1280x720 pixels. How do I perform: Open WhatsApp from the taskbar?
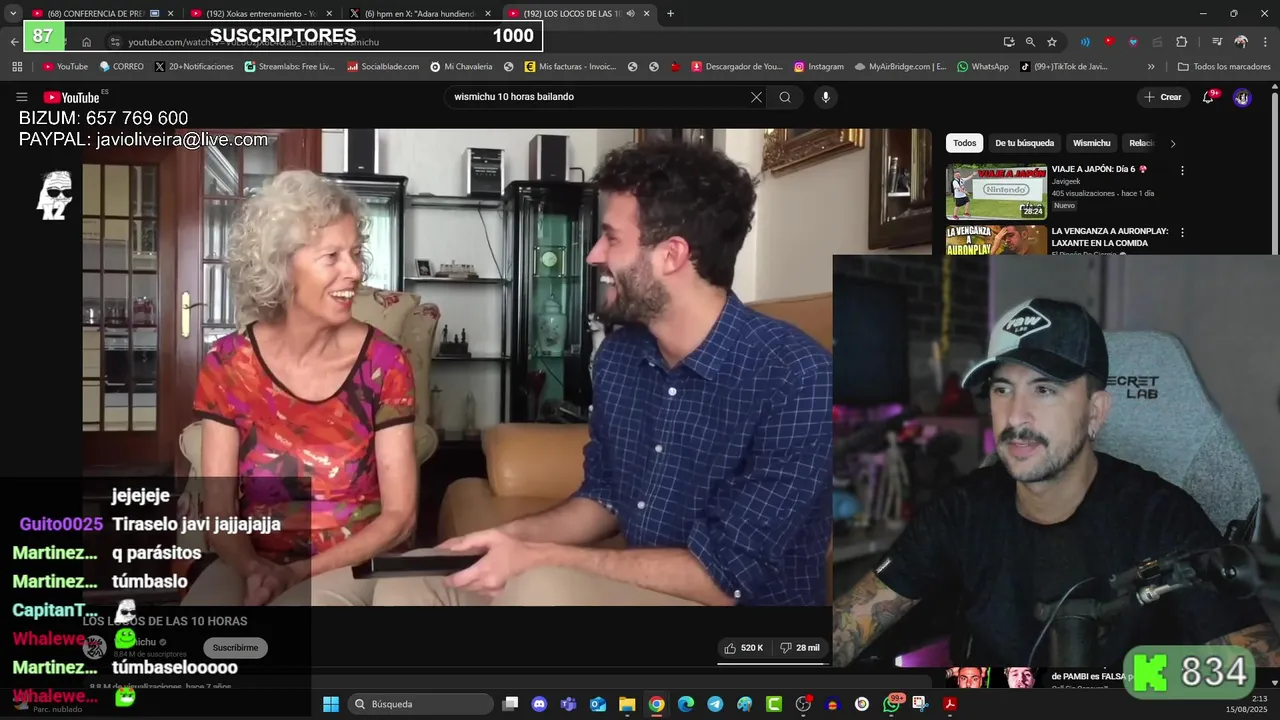coord(891,704)
